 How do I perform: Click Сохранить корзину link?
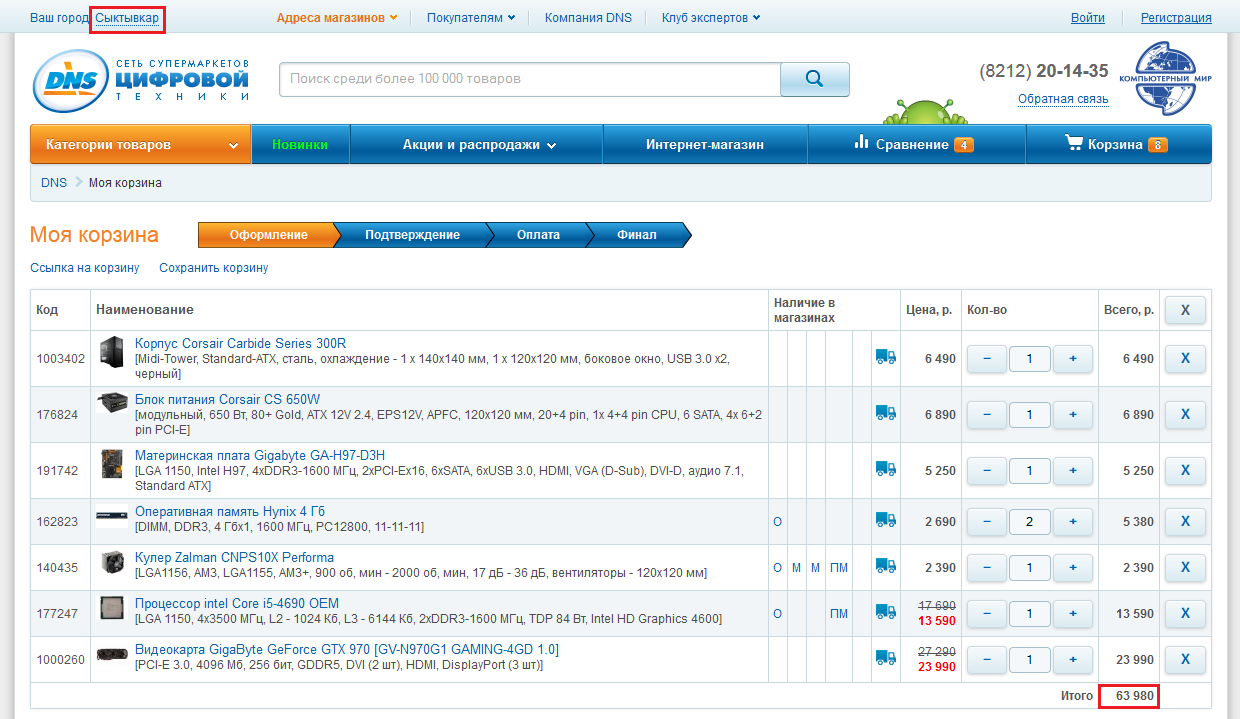(x=214, y=268)
